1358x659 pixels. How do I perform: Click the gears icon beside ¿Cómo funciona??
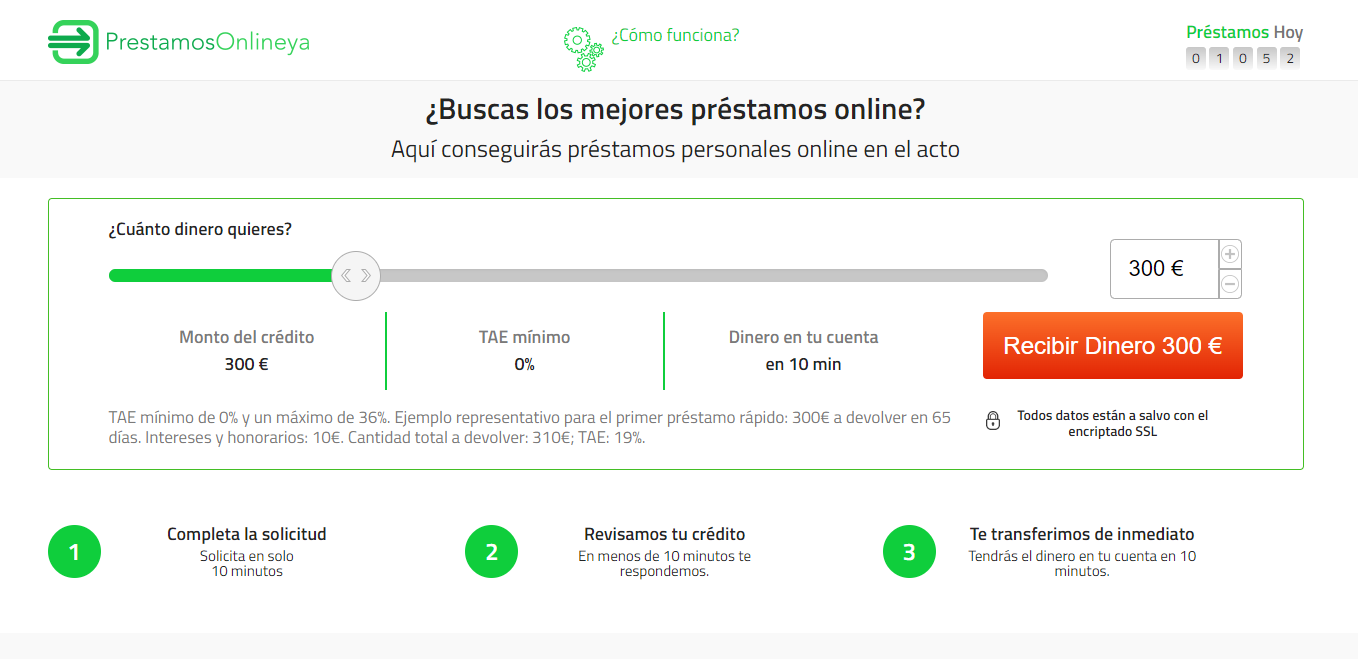(584, 49)
